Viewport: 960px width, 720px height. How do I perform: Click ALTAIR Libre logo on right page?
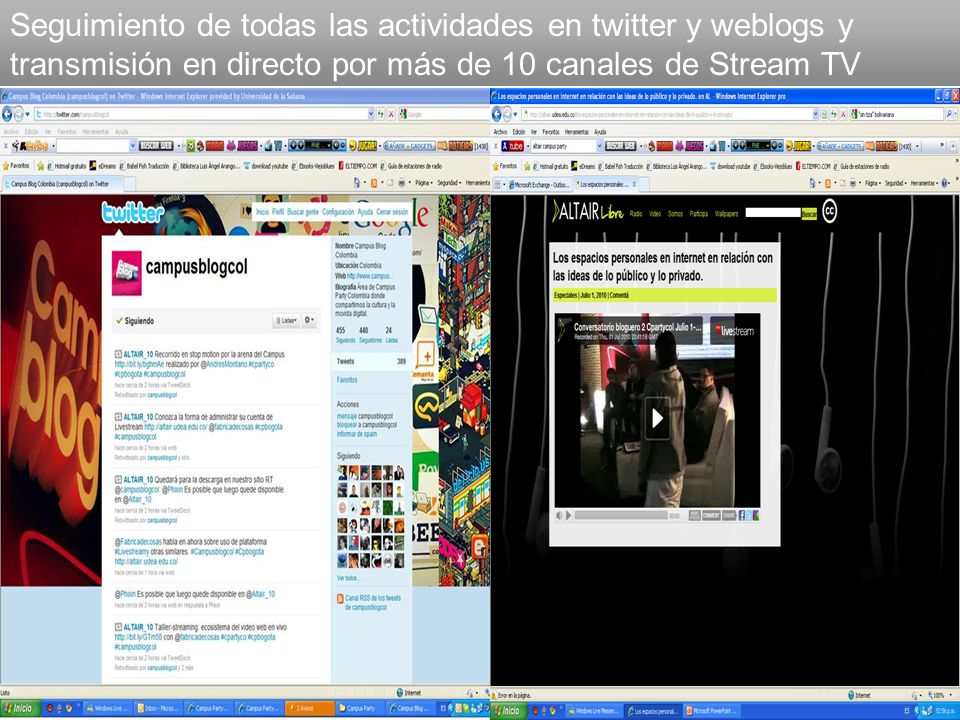[x=588, y=212]
